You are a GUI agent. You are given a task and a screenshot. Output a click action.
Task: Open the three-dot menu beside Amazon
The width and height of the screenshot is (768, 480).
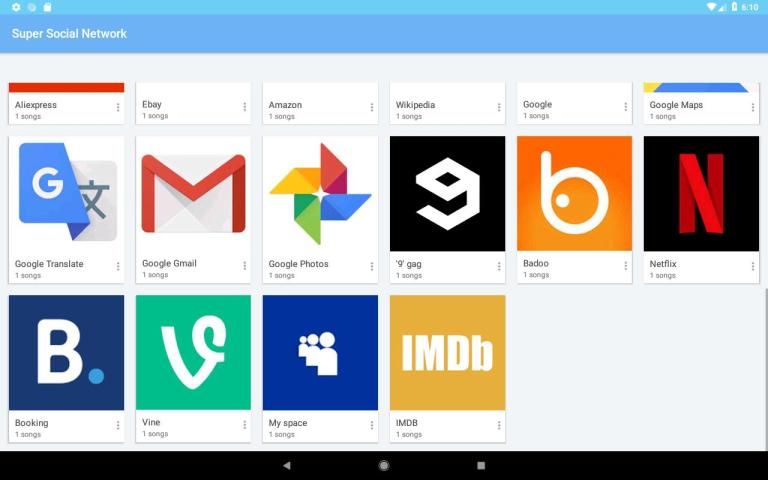(x=372, y=108)
